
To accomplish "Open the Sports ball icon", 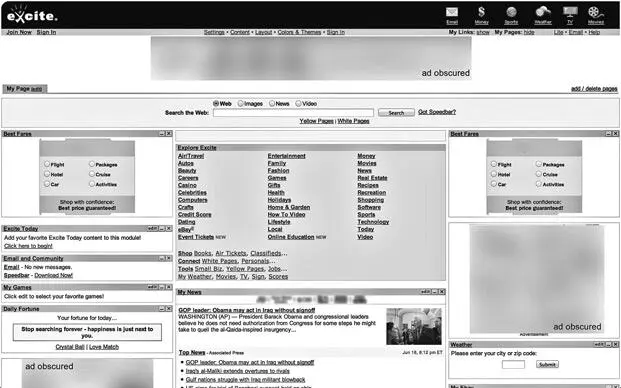I will point(511,12).
